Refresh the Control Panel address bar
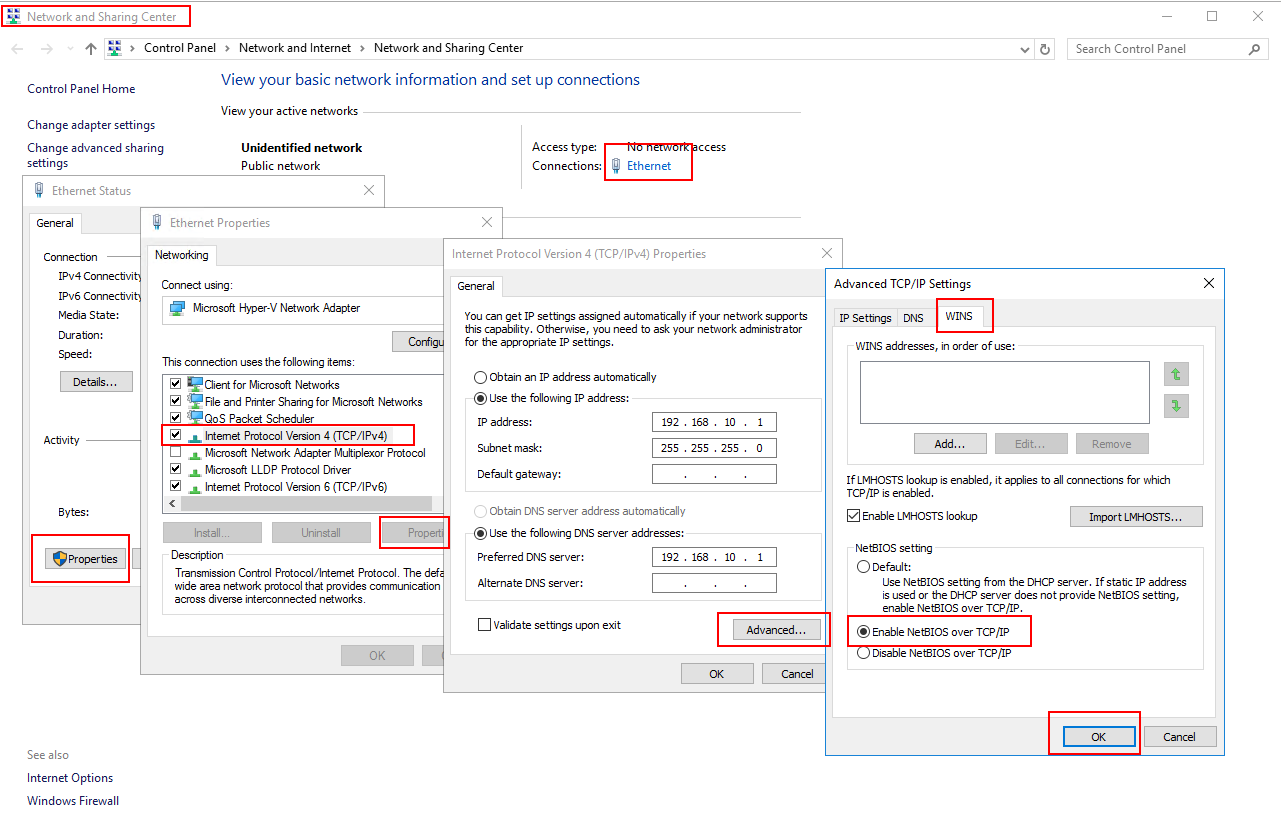This screenshot has width=1281, height=824. (1046, 49)
